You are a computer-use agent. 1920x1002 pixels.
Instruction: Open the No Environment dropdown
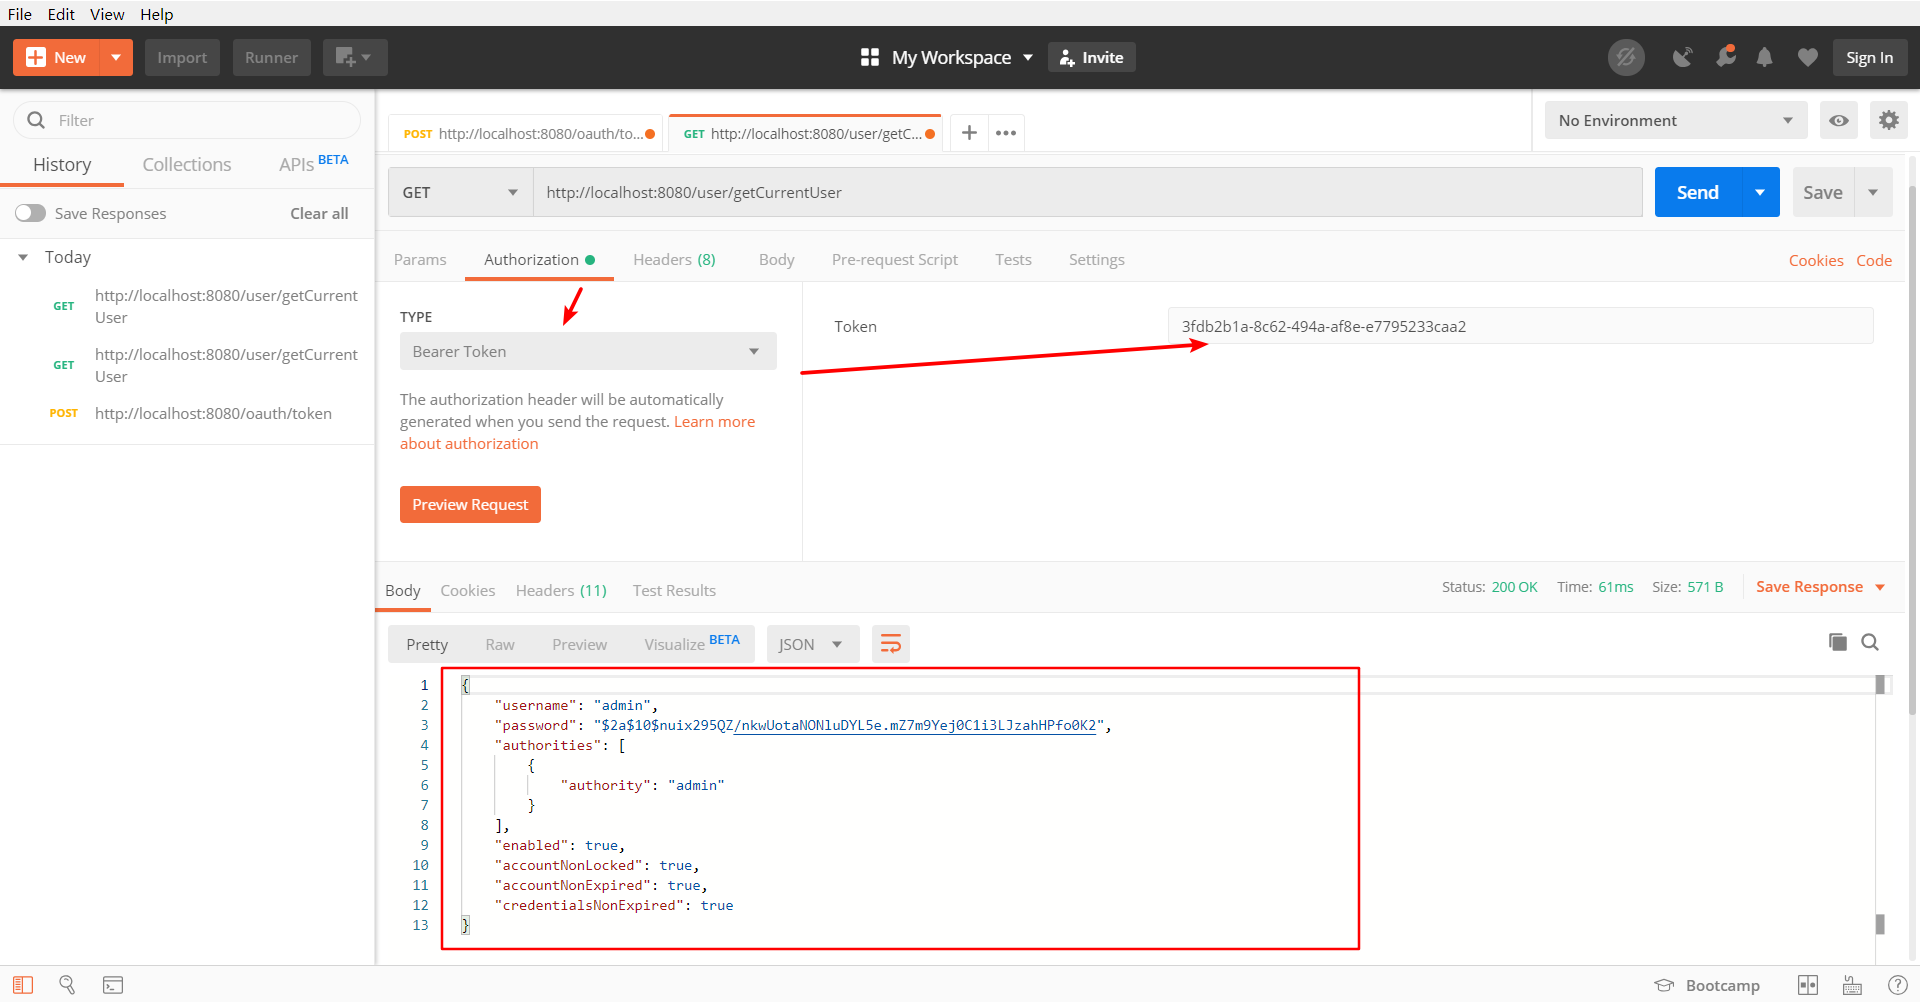[x=1675, y=121]
